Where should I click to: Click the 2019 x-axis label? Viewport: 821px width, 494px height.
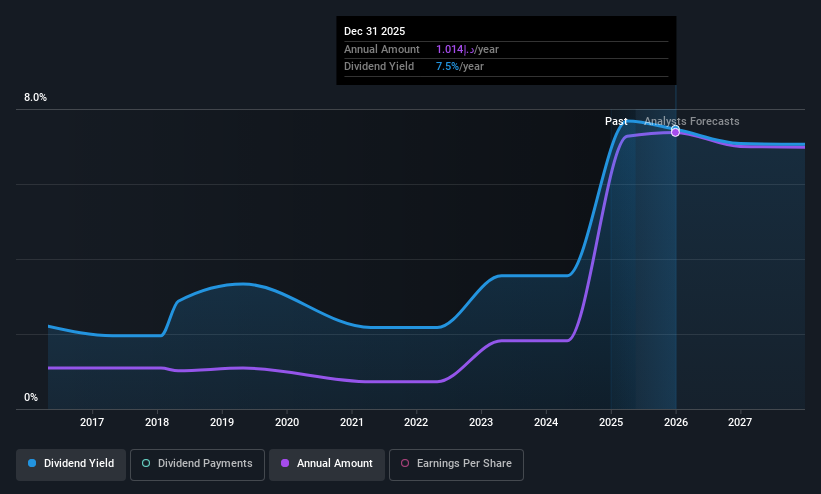[221, 422]
